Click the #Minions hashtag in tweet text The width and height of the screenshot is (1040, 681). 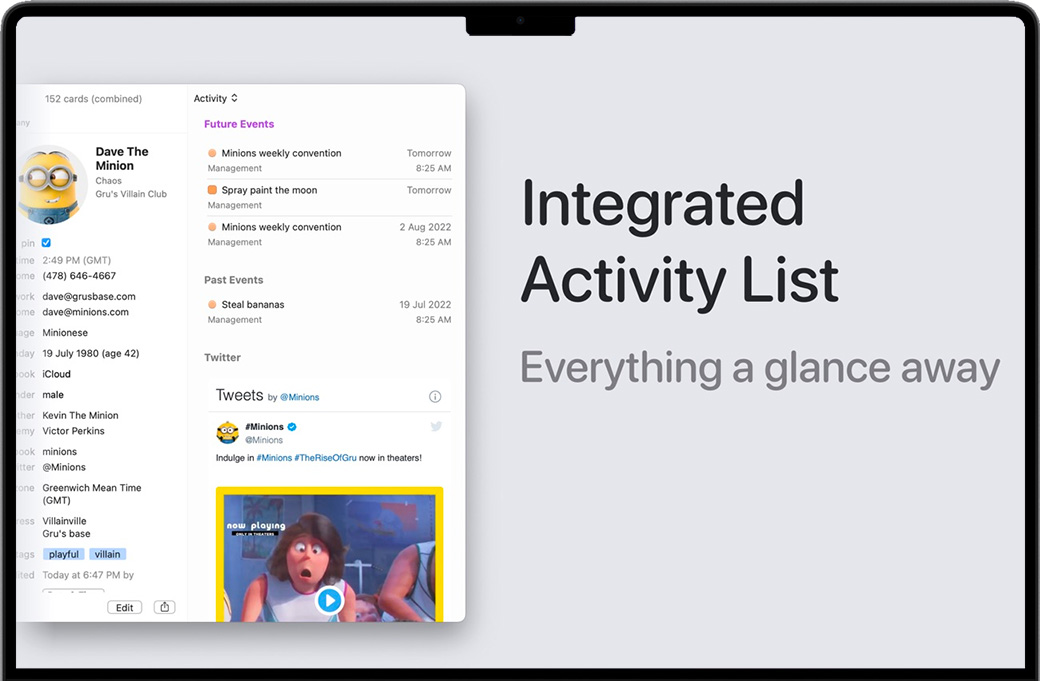(x=274, y=458)
